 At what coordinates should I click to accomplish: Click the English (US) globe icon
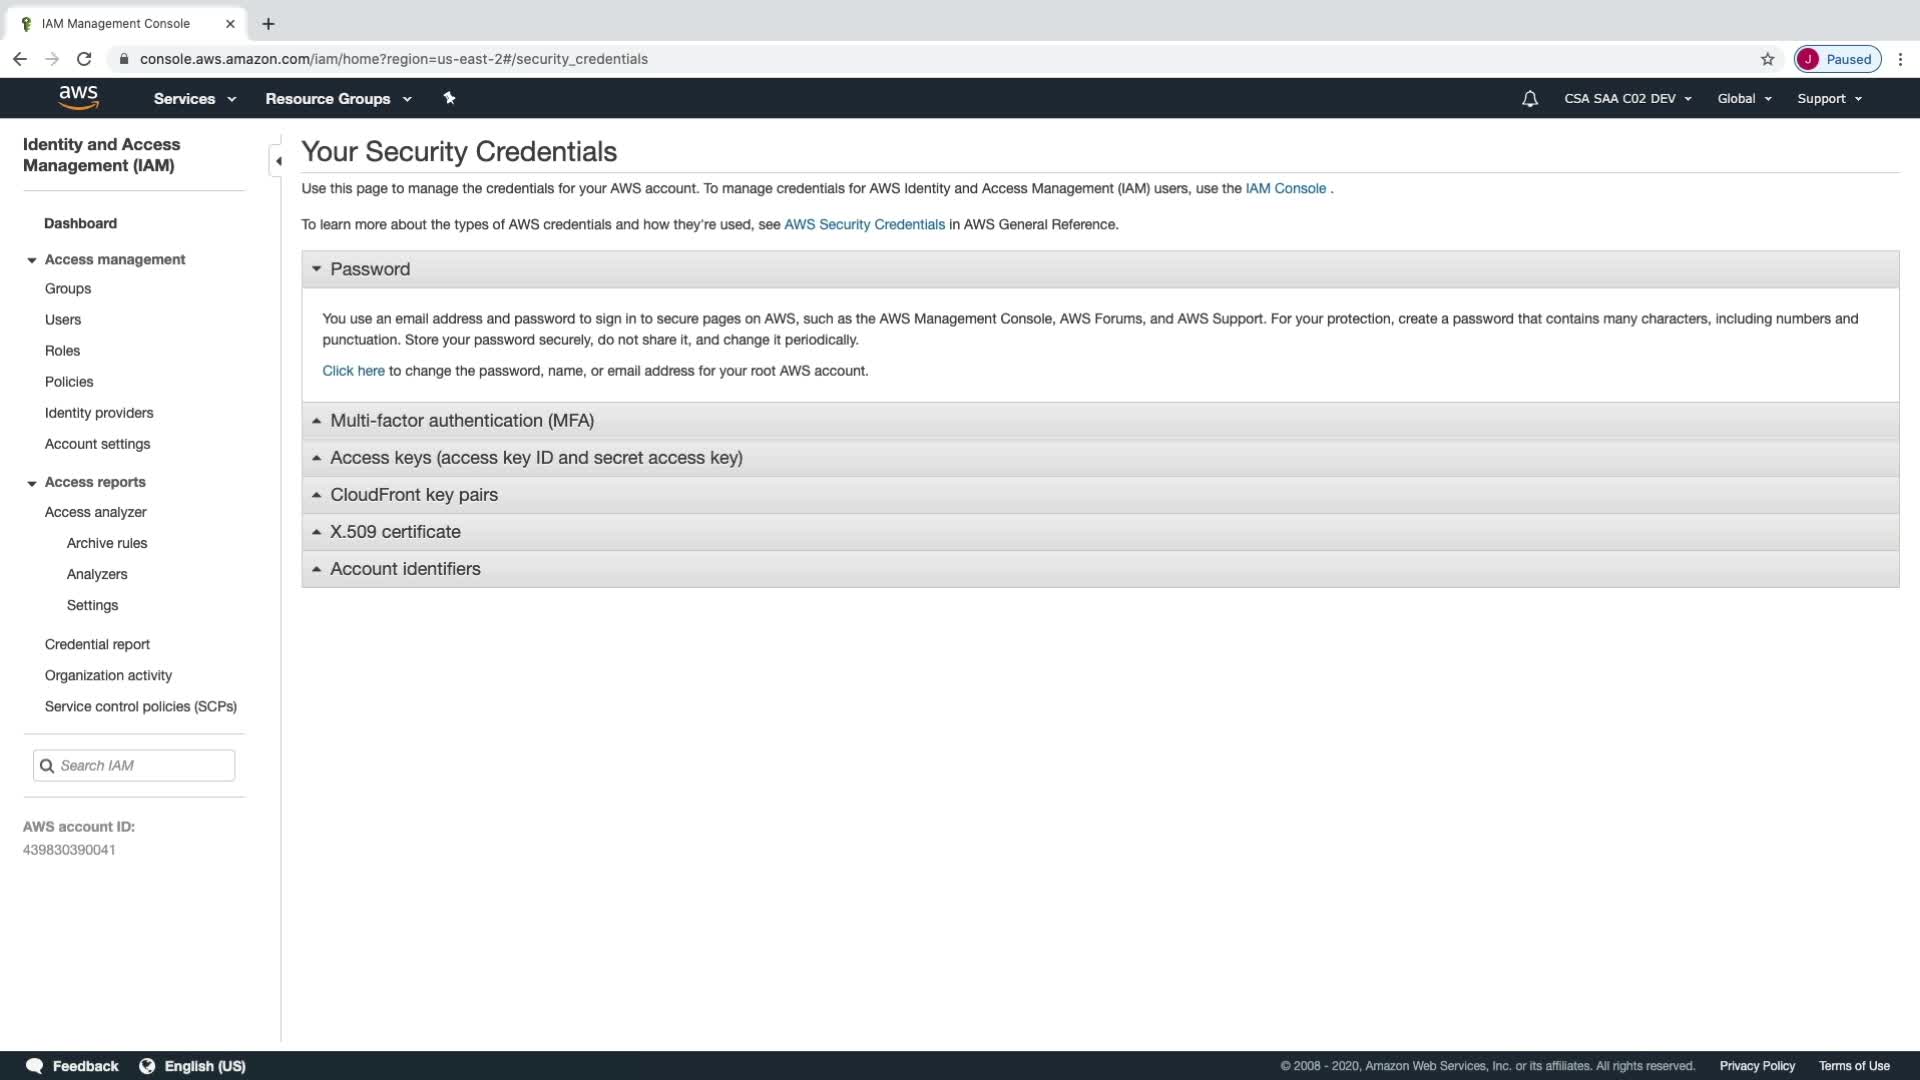147,1066
